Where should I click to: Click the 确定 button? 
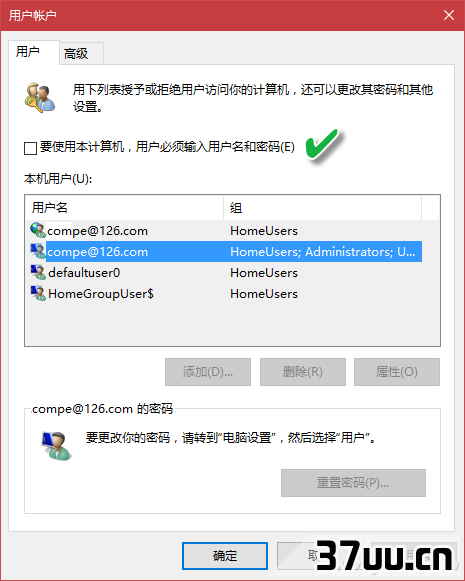click(225, 556)
